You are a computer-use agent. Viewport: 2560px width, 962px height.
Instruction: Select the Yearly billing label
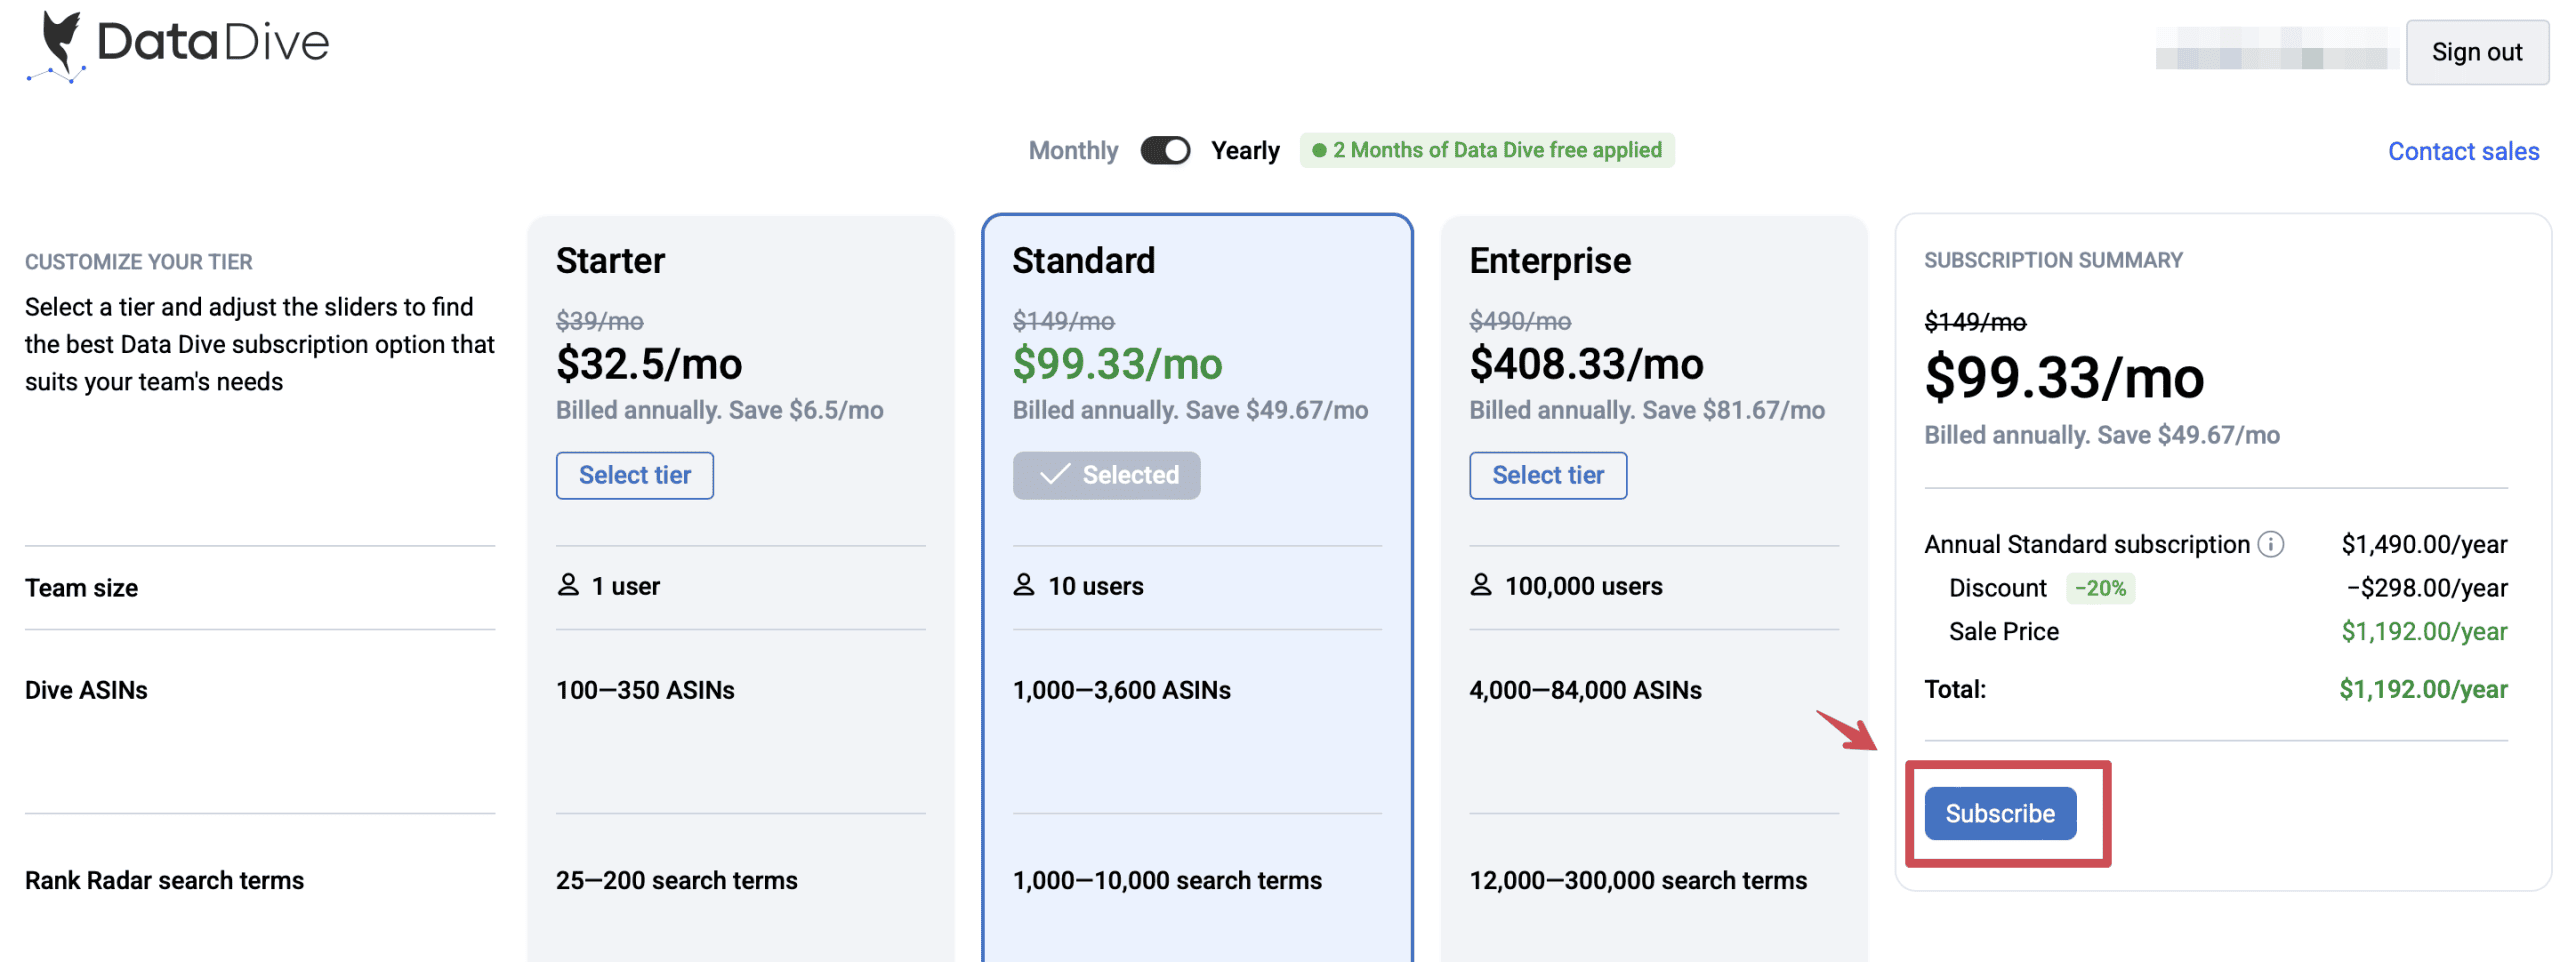1244,151
